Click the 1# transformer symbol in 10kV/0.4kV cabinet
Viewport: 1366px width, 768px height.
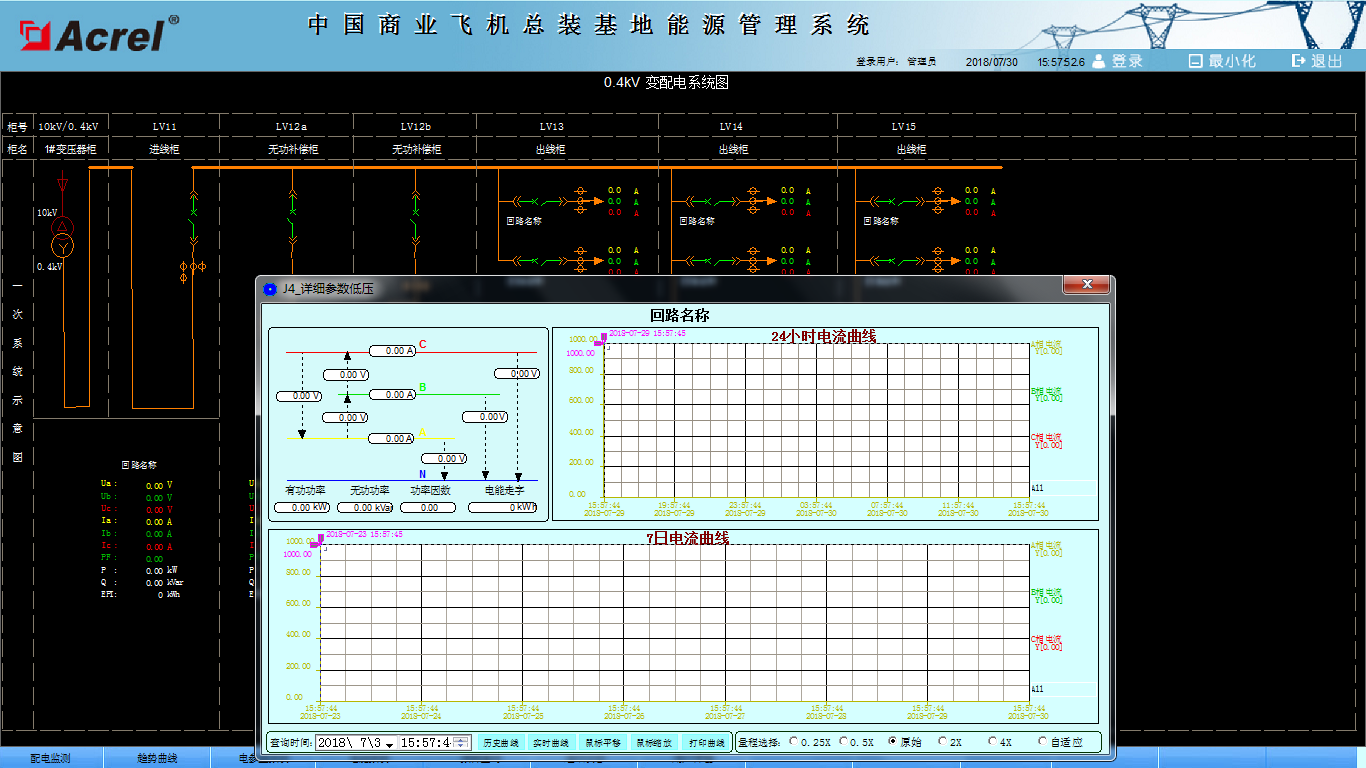click(63, 236)
